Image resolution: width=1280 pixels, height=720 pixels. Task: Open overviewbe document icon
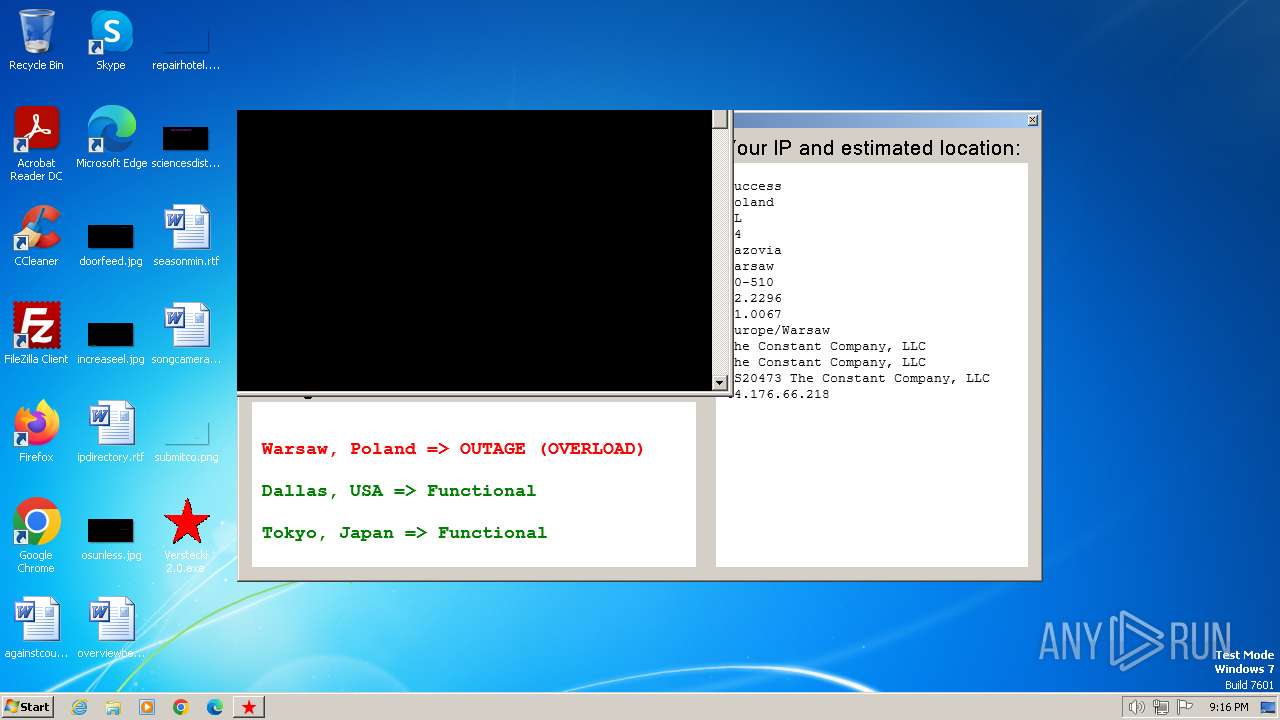click(110, 628)
